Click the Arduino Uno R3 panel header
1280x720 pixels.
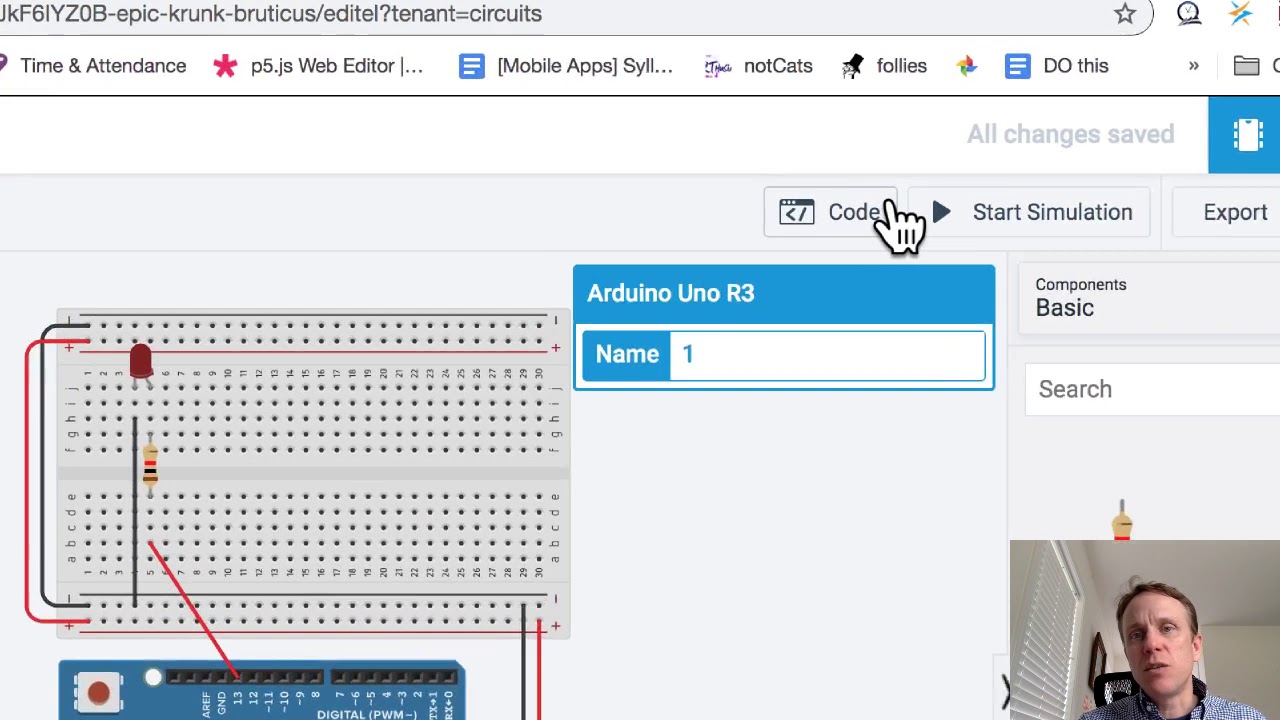coord(784,293)
